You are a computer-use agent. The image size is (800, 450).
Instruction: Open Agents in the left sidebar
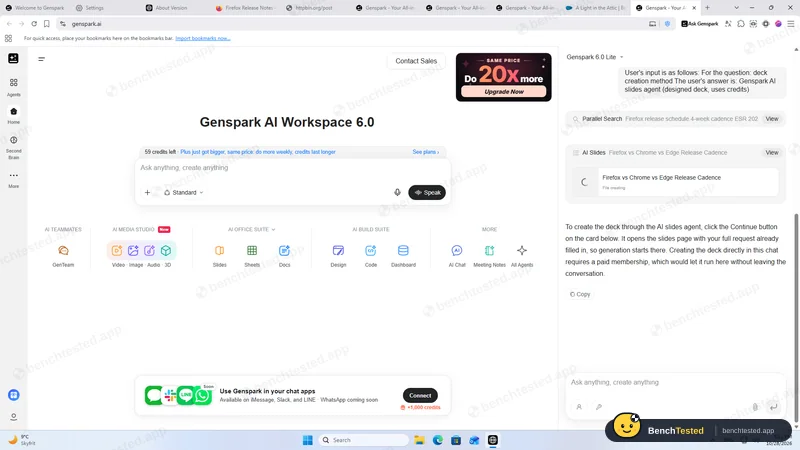click(14, 87)
